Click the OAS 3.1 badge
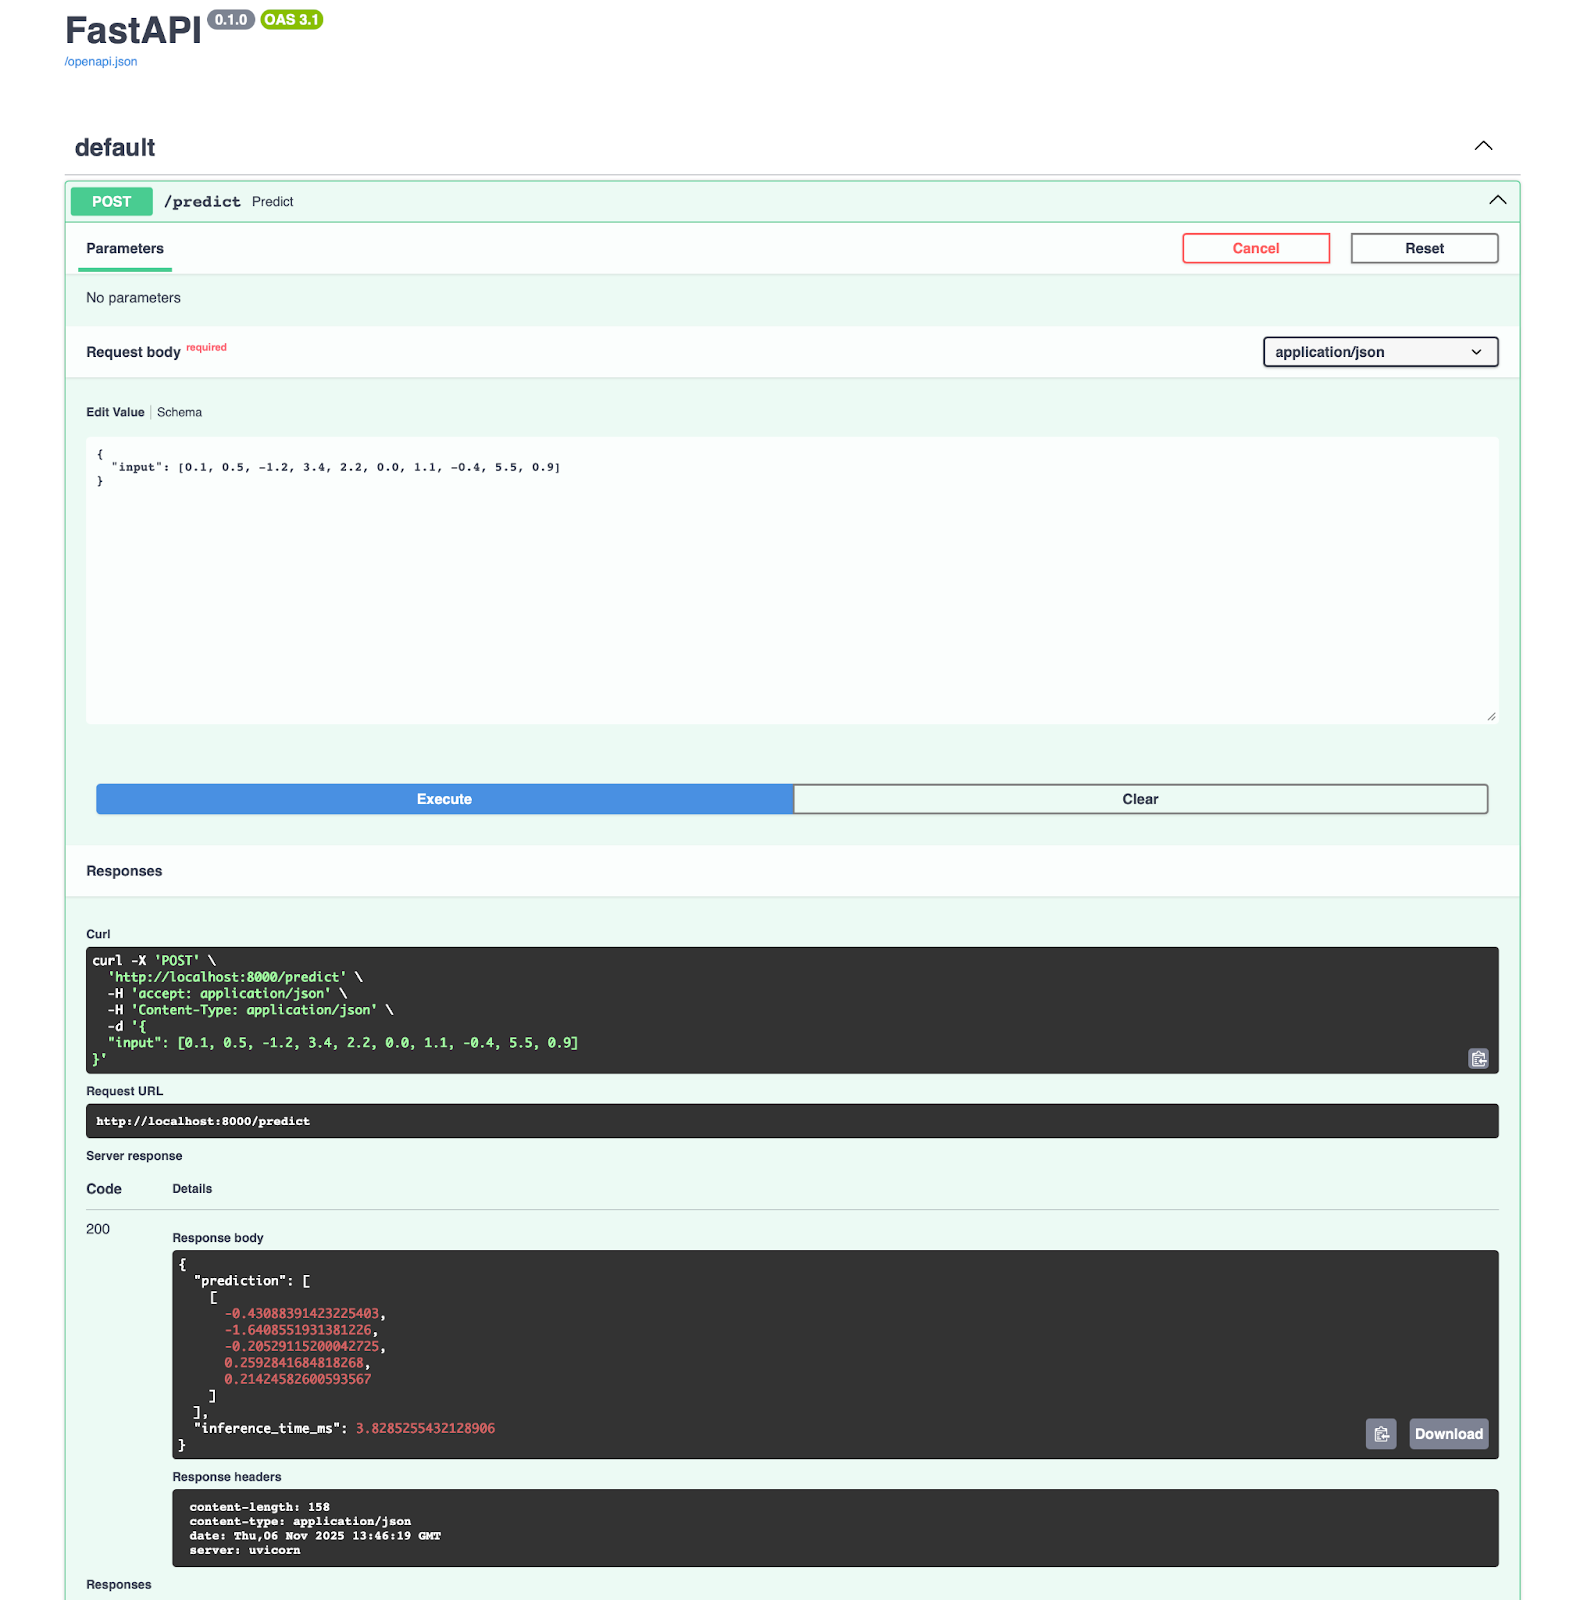The width and height of the screenshot is (1573, 1600). point(292,20)
